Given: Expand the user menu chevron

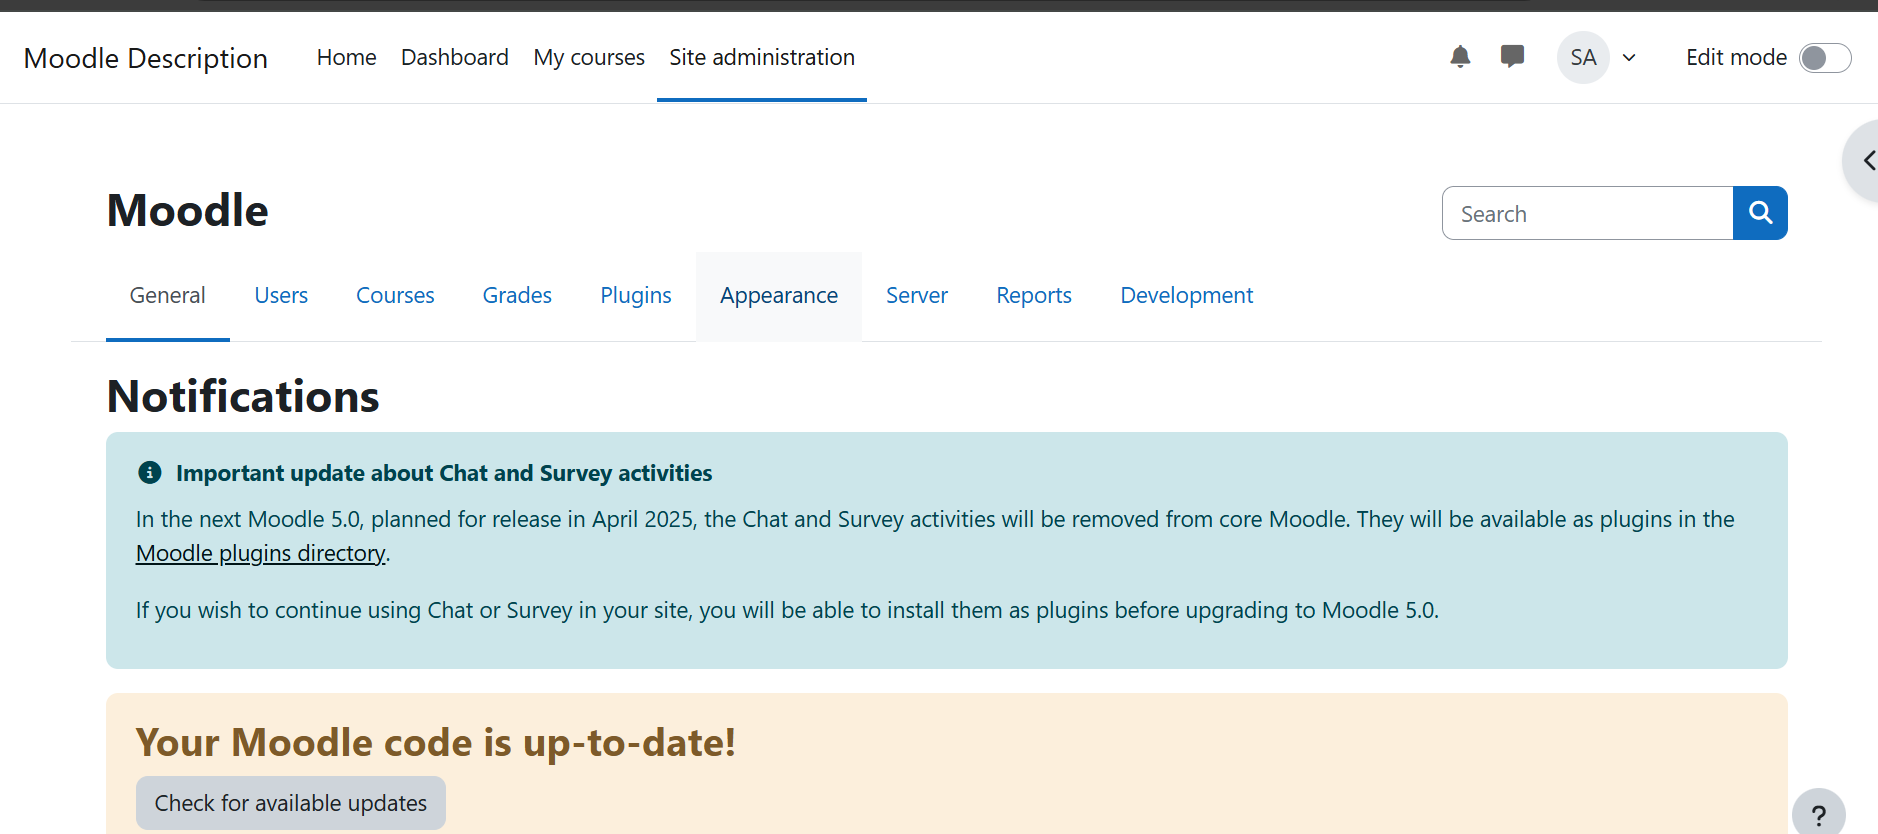Looking at the screenshot, I should pyautogui.click(x=1629, y=58).
